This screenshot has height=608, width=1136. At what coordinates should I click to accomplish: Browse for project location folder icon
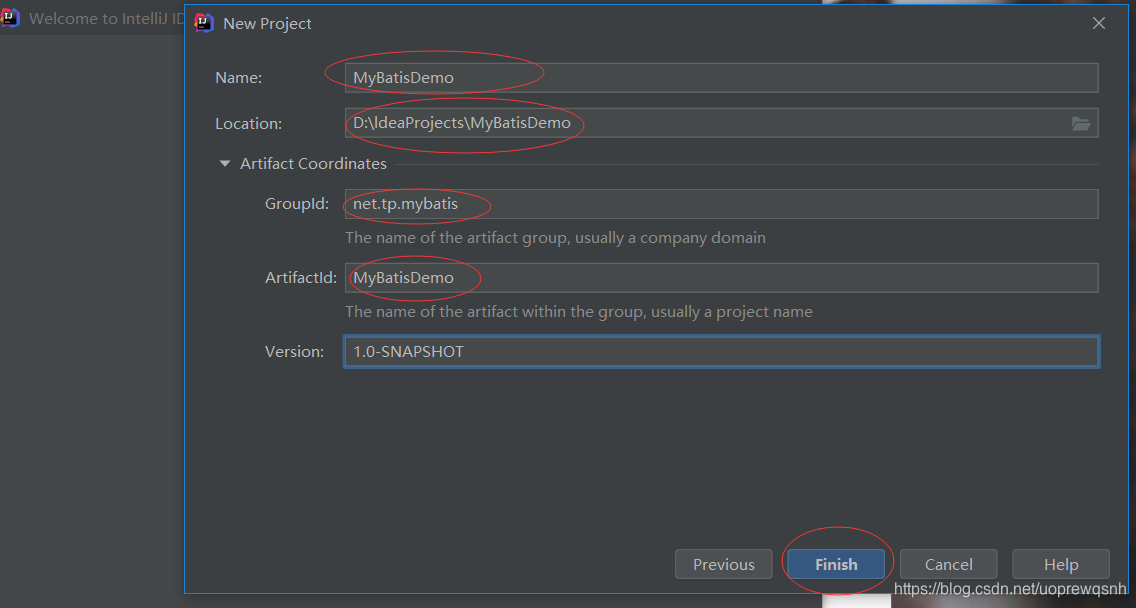(x=1080, y=123)
